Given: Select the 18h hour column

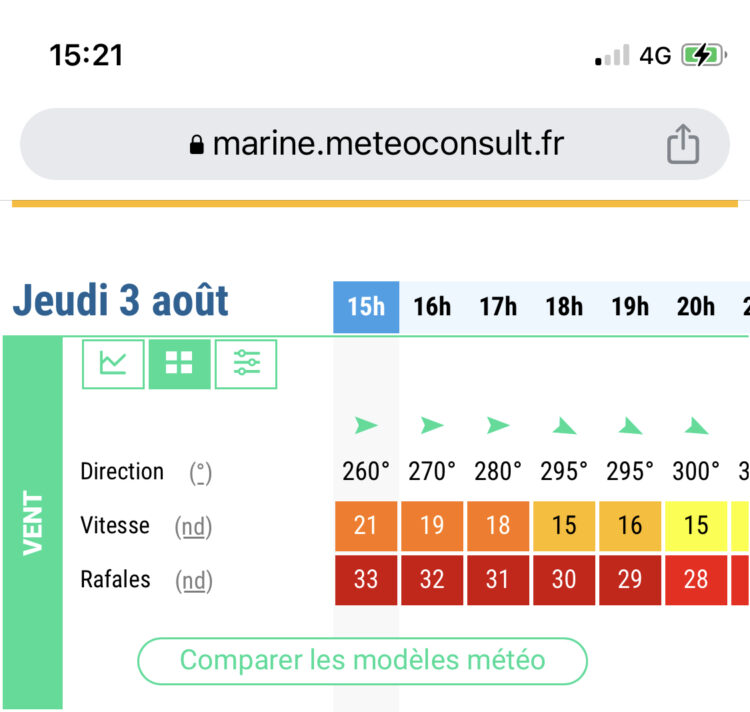Looking at the screenshot, I should pos(564,307).
